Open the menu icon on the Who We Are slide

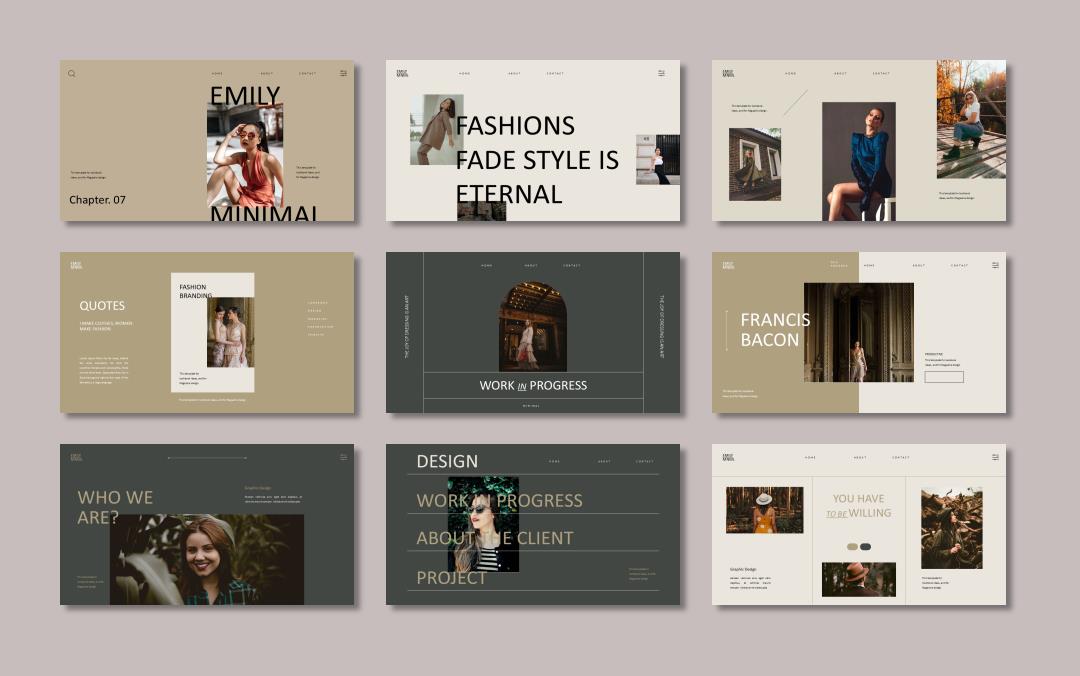tap(343, 457)
